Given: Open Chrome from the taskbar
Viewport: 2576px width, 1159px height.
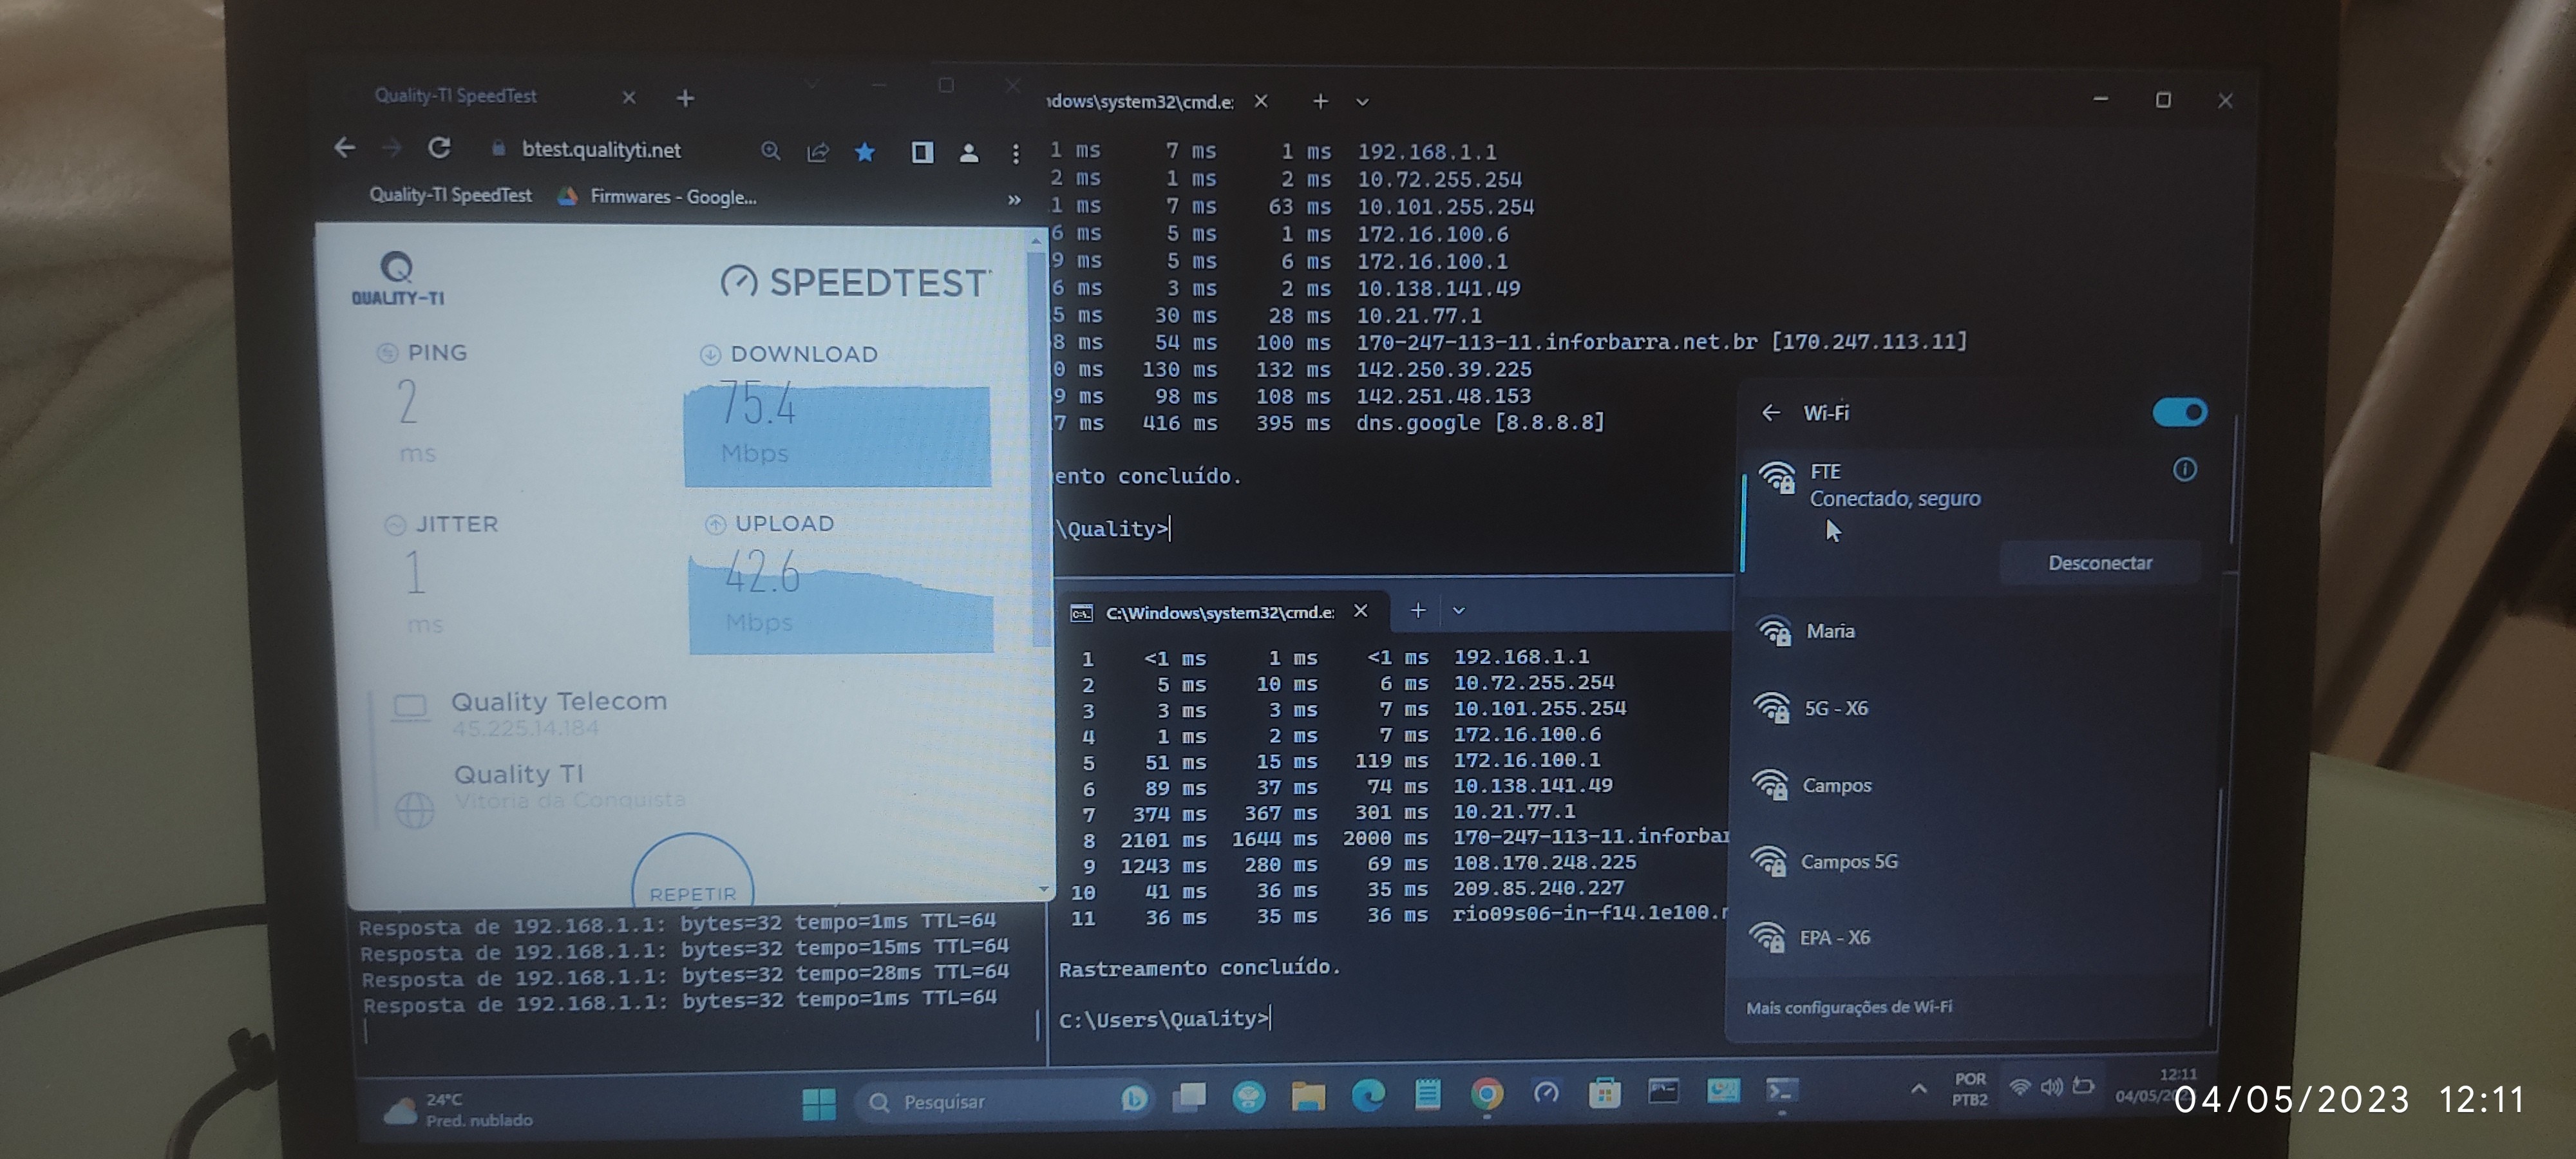Looking at the screenshot, I should (1486, 1095).
